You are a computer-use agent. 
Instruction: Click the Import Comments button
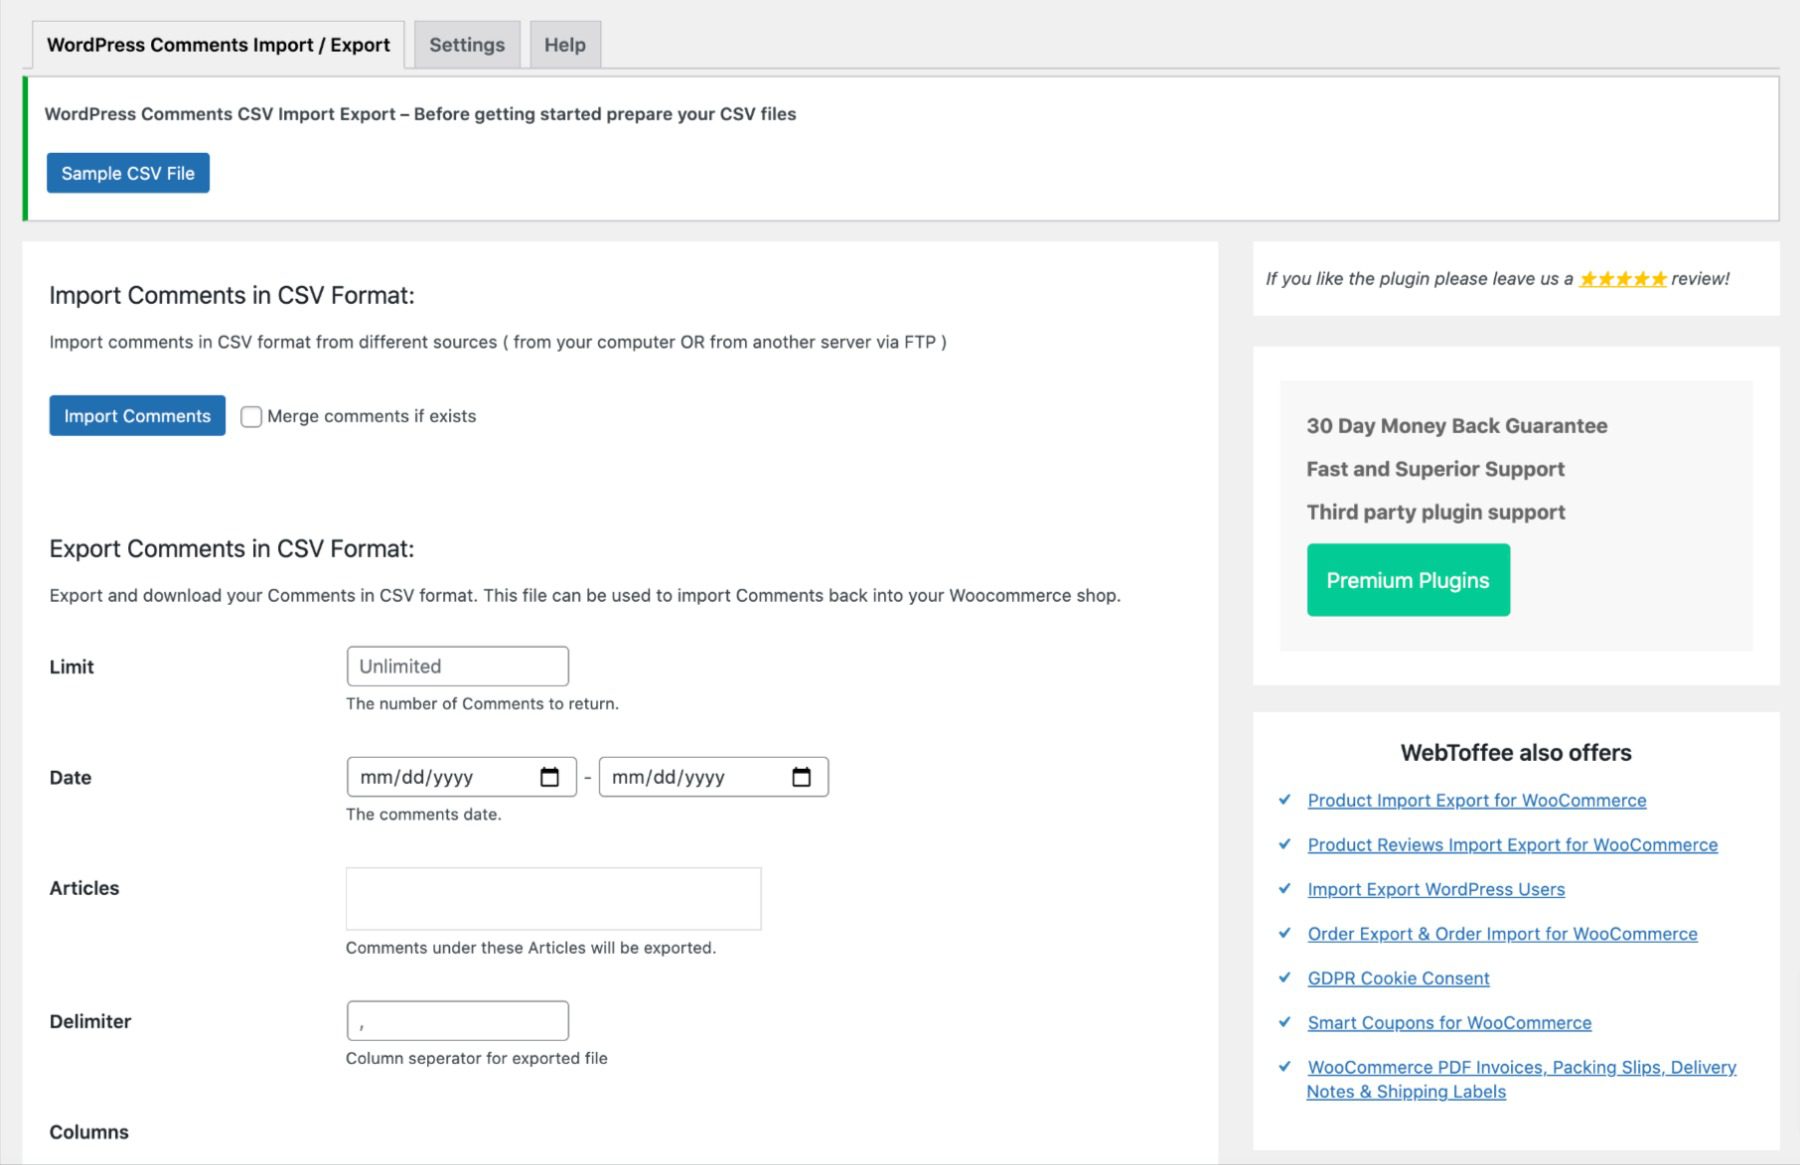136,415
